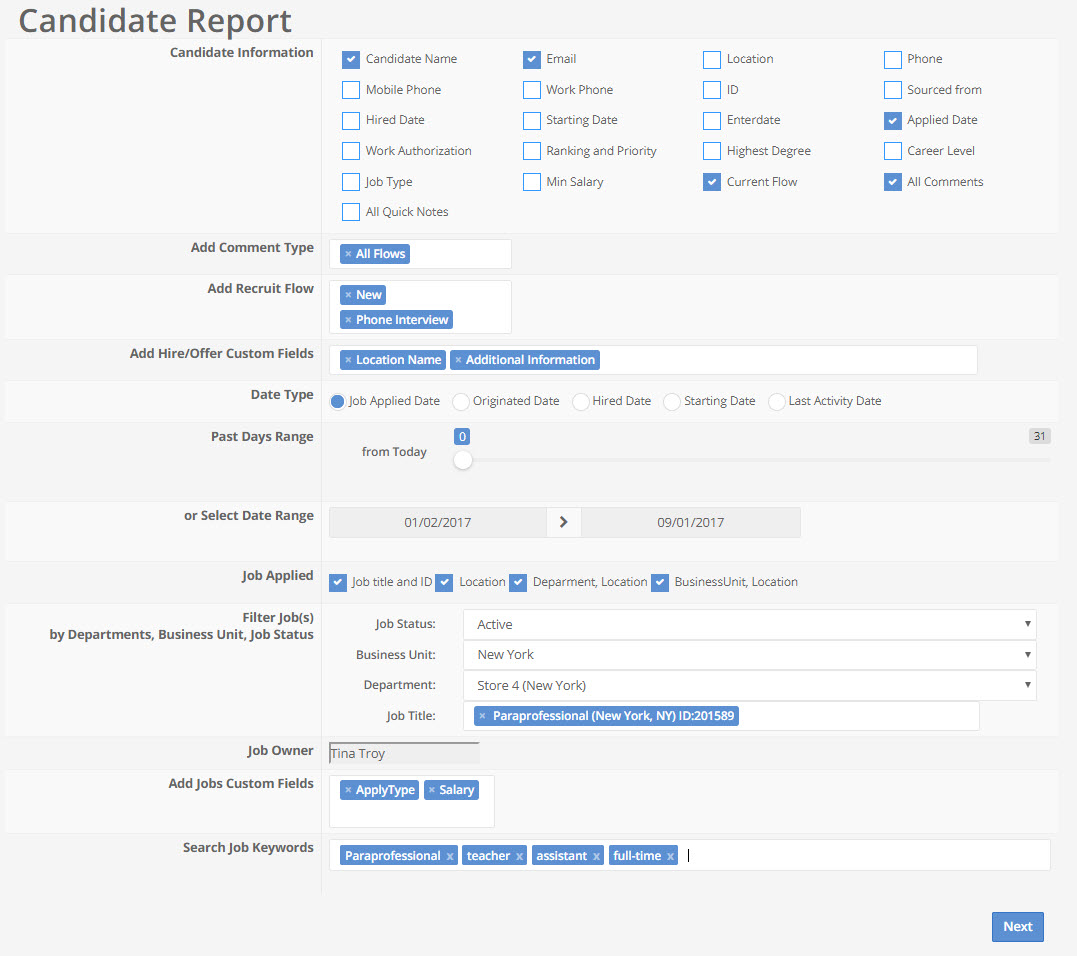
Task: Remove the All Flows comment type tag
Action: coord(351,253)
